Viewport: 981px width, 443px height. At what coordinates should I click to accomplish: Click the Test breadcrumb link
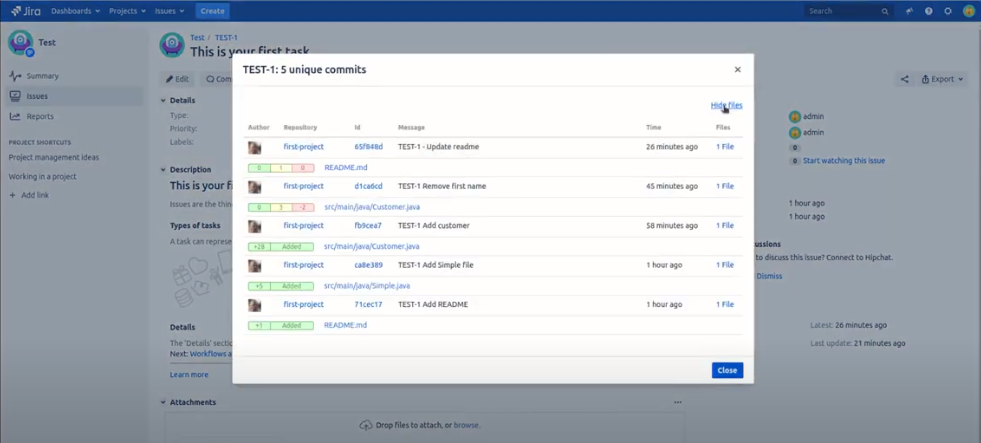[x=197, y=38]
